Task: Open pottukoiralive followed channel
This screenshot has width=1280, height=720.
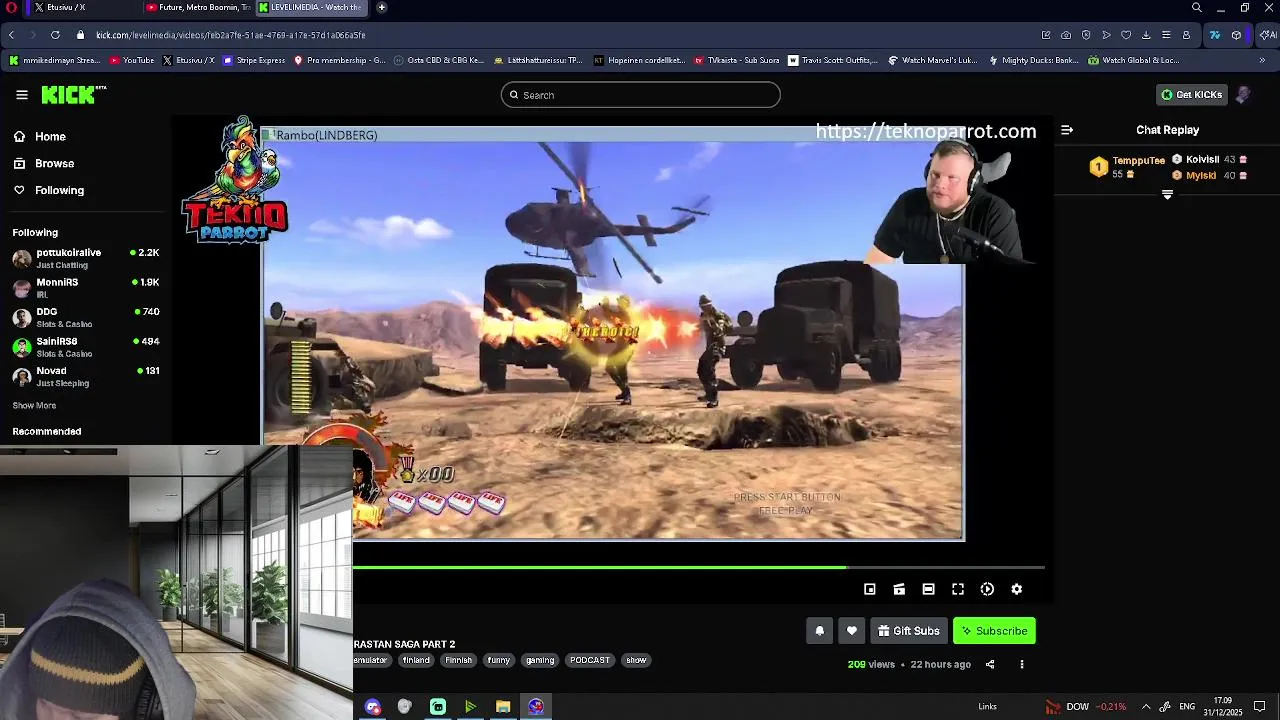Action: [86, 258]
